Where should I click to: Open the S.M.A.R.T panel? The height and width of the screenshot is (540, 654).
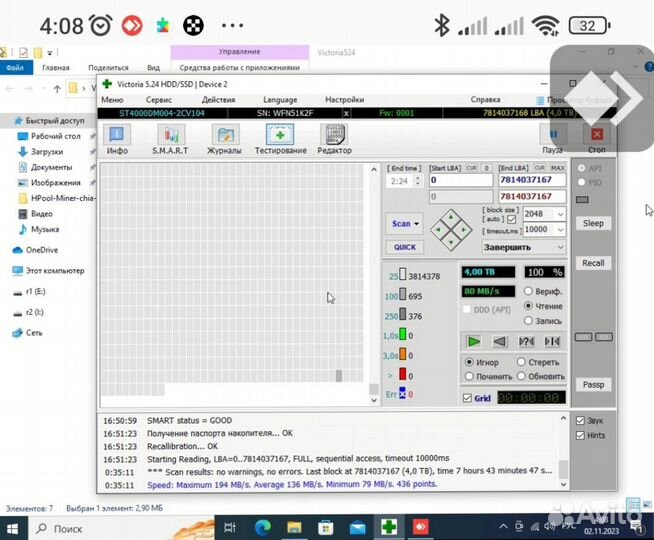pos(170,139)
